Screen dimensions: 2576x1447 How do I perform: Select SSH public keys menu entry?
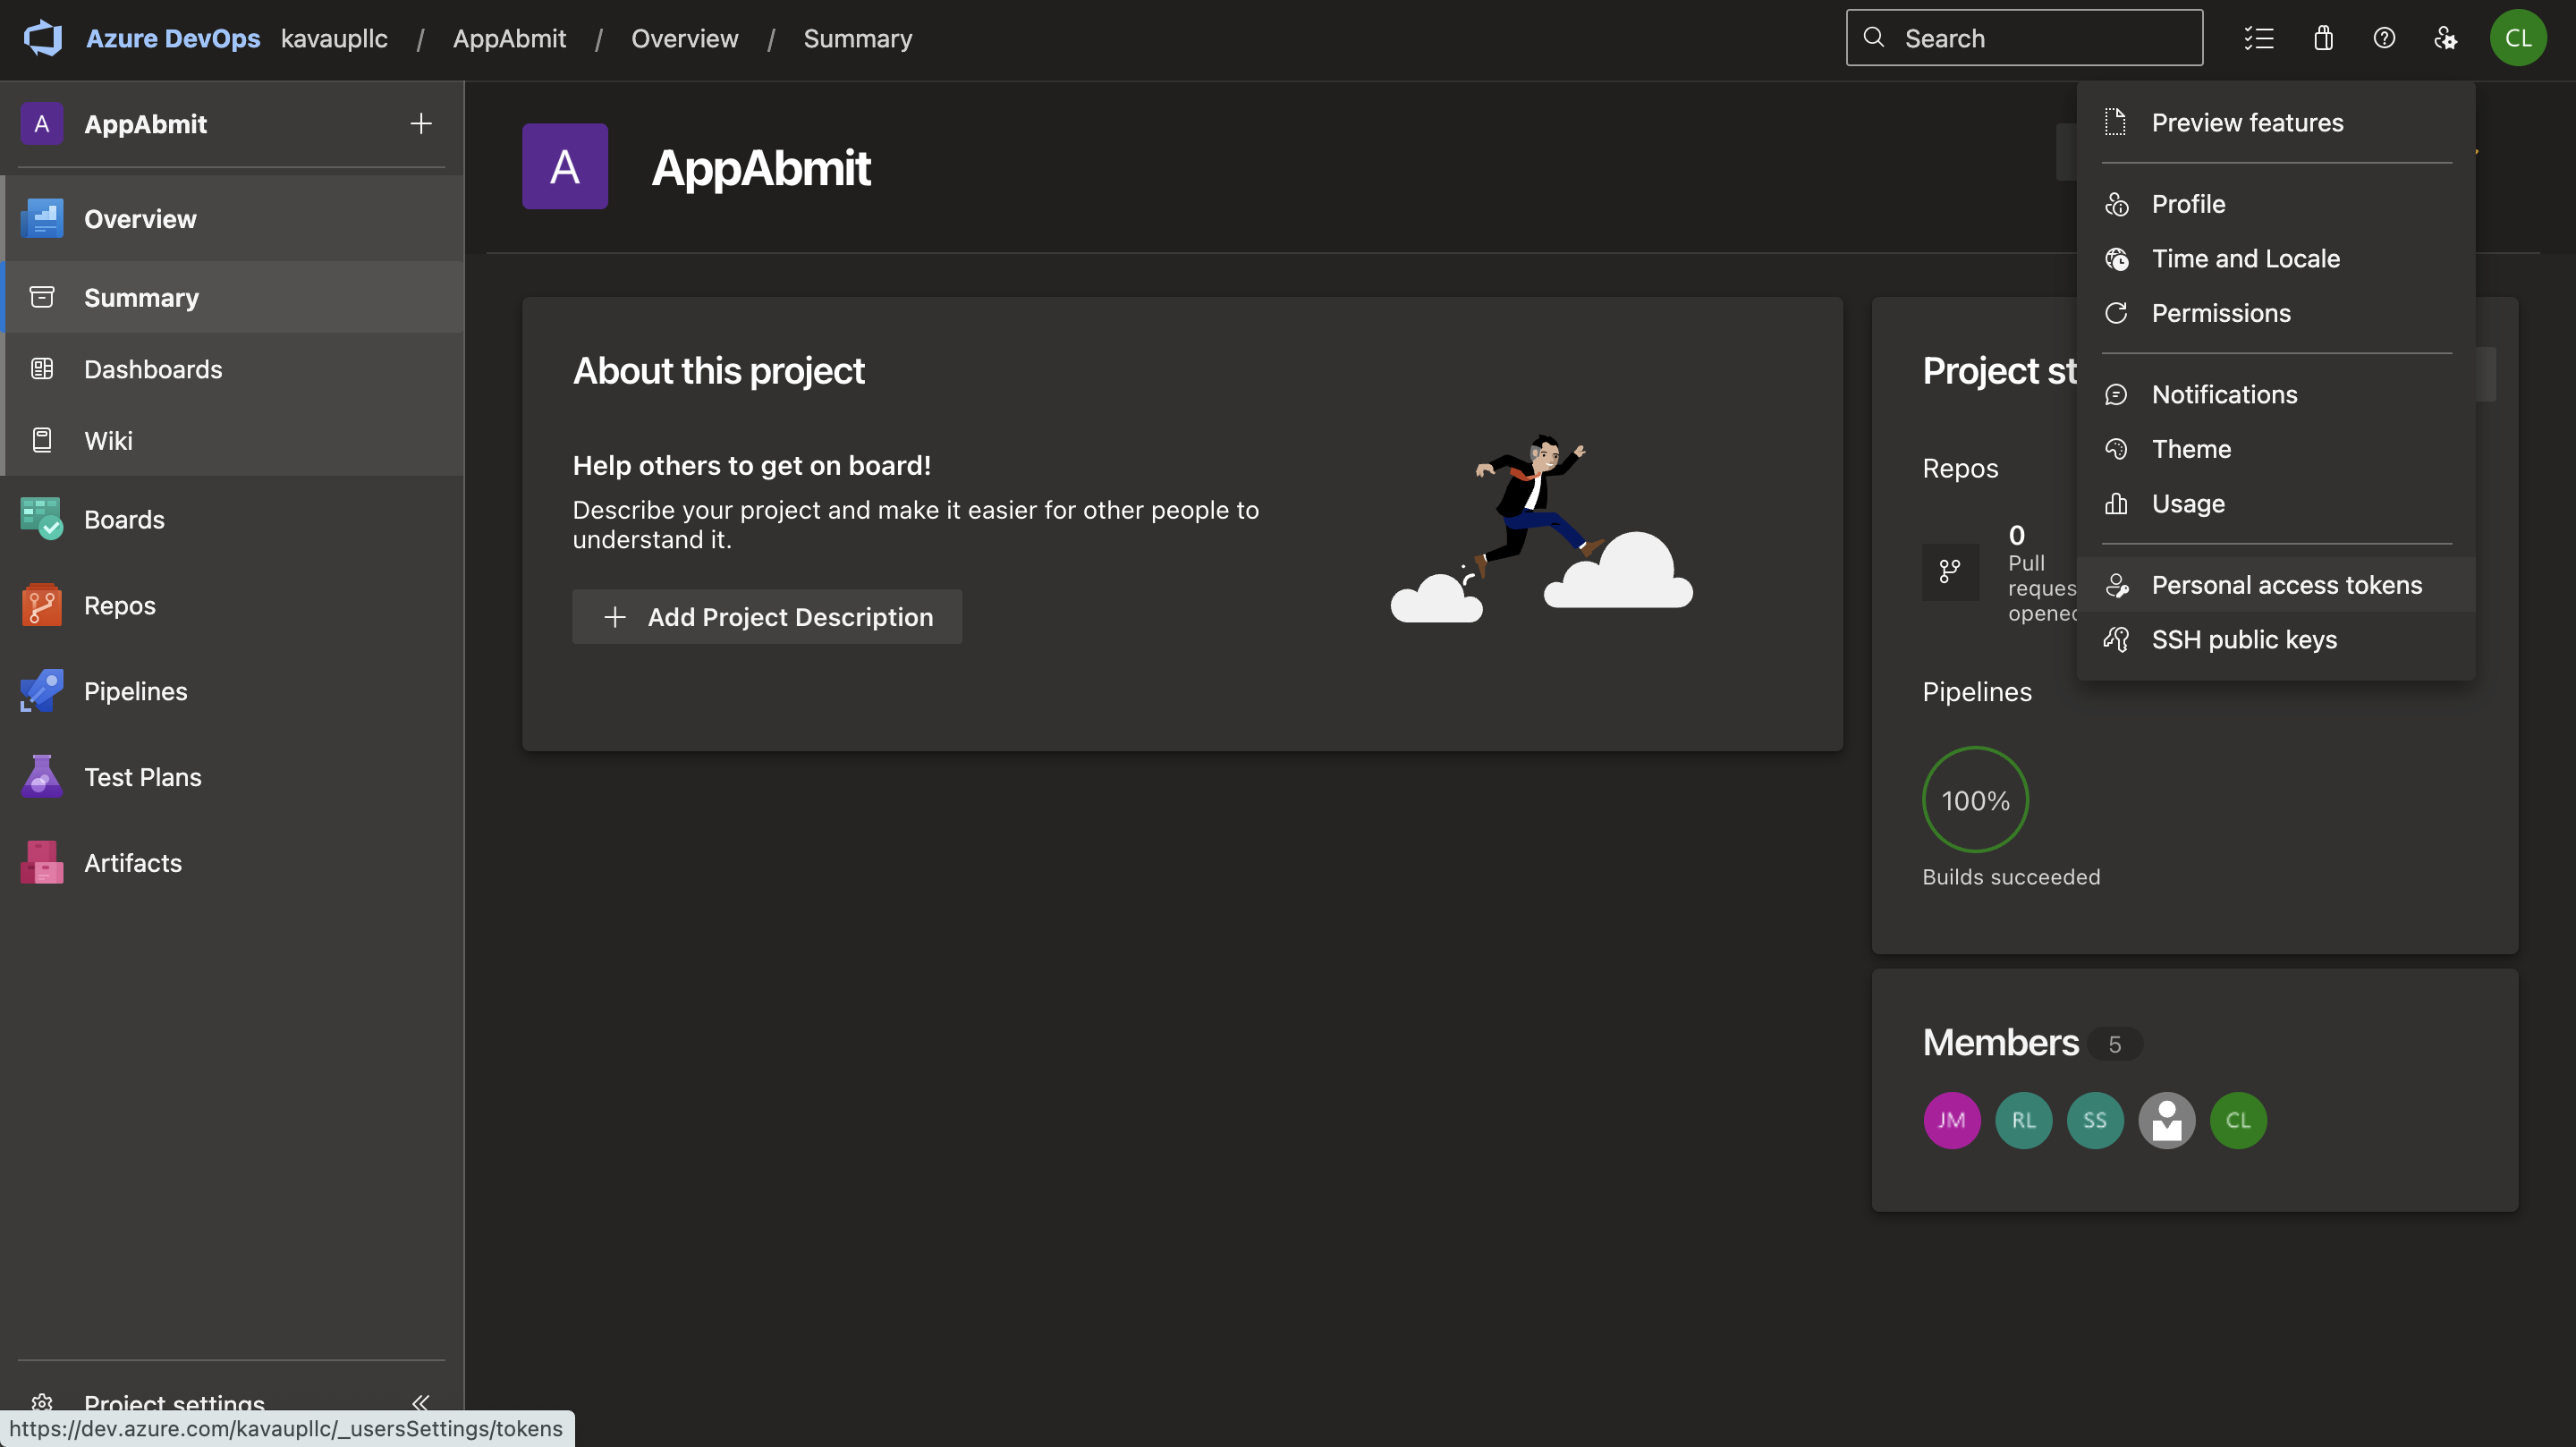coord(2243,639)
